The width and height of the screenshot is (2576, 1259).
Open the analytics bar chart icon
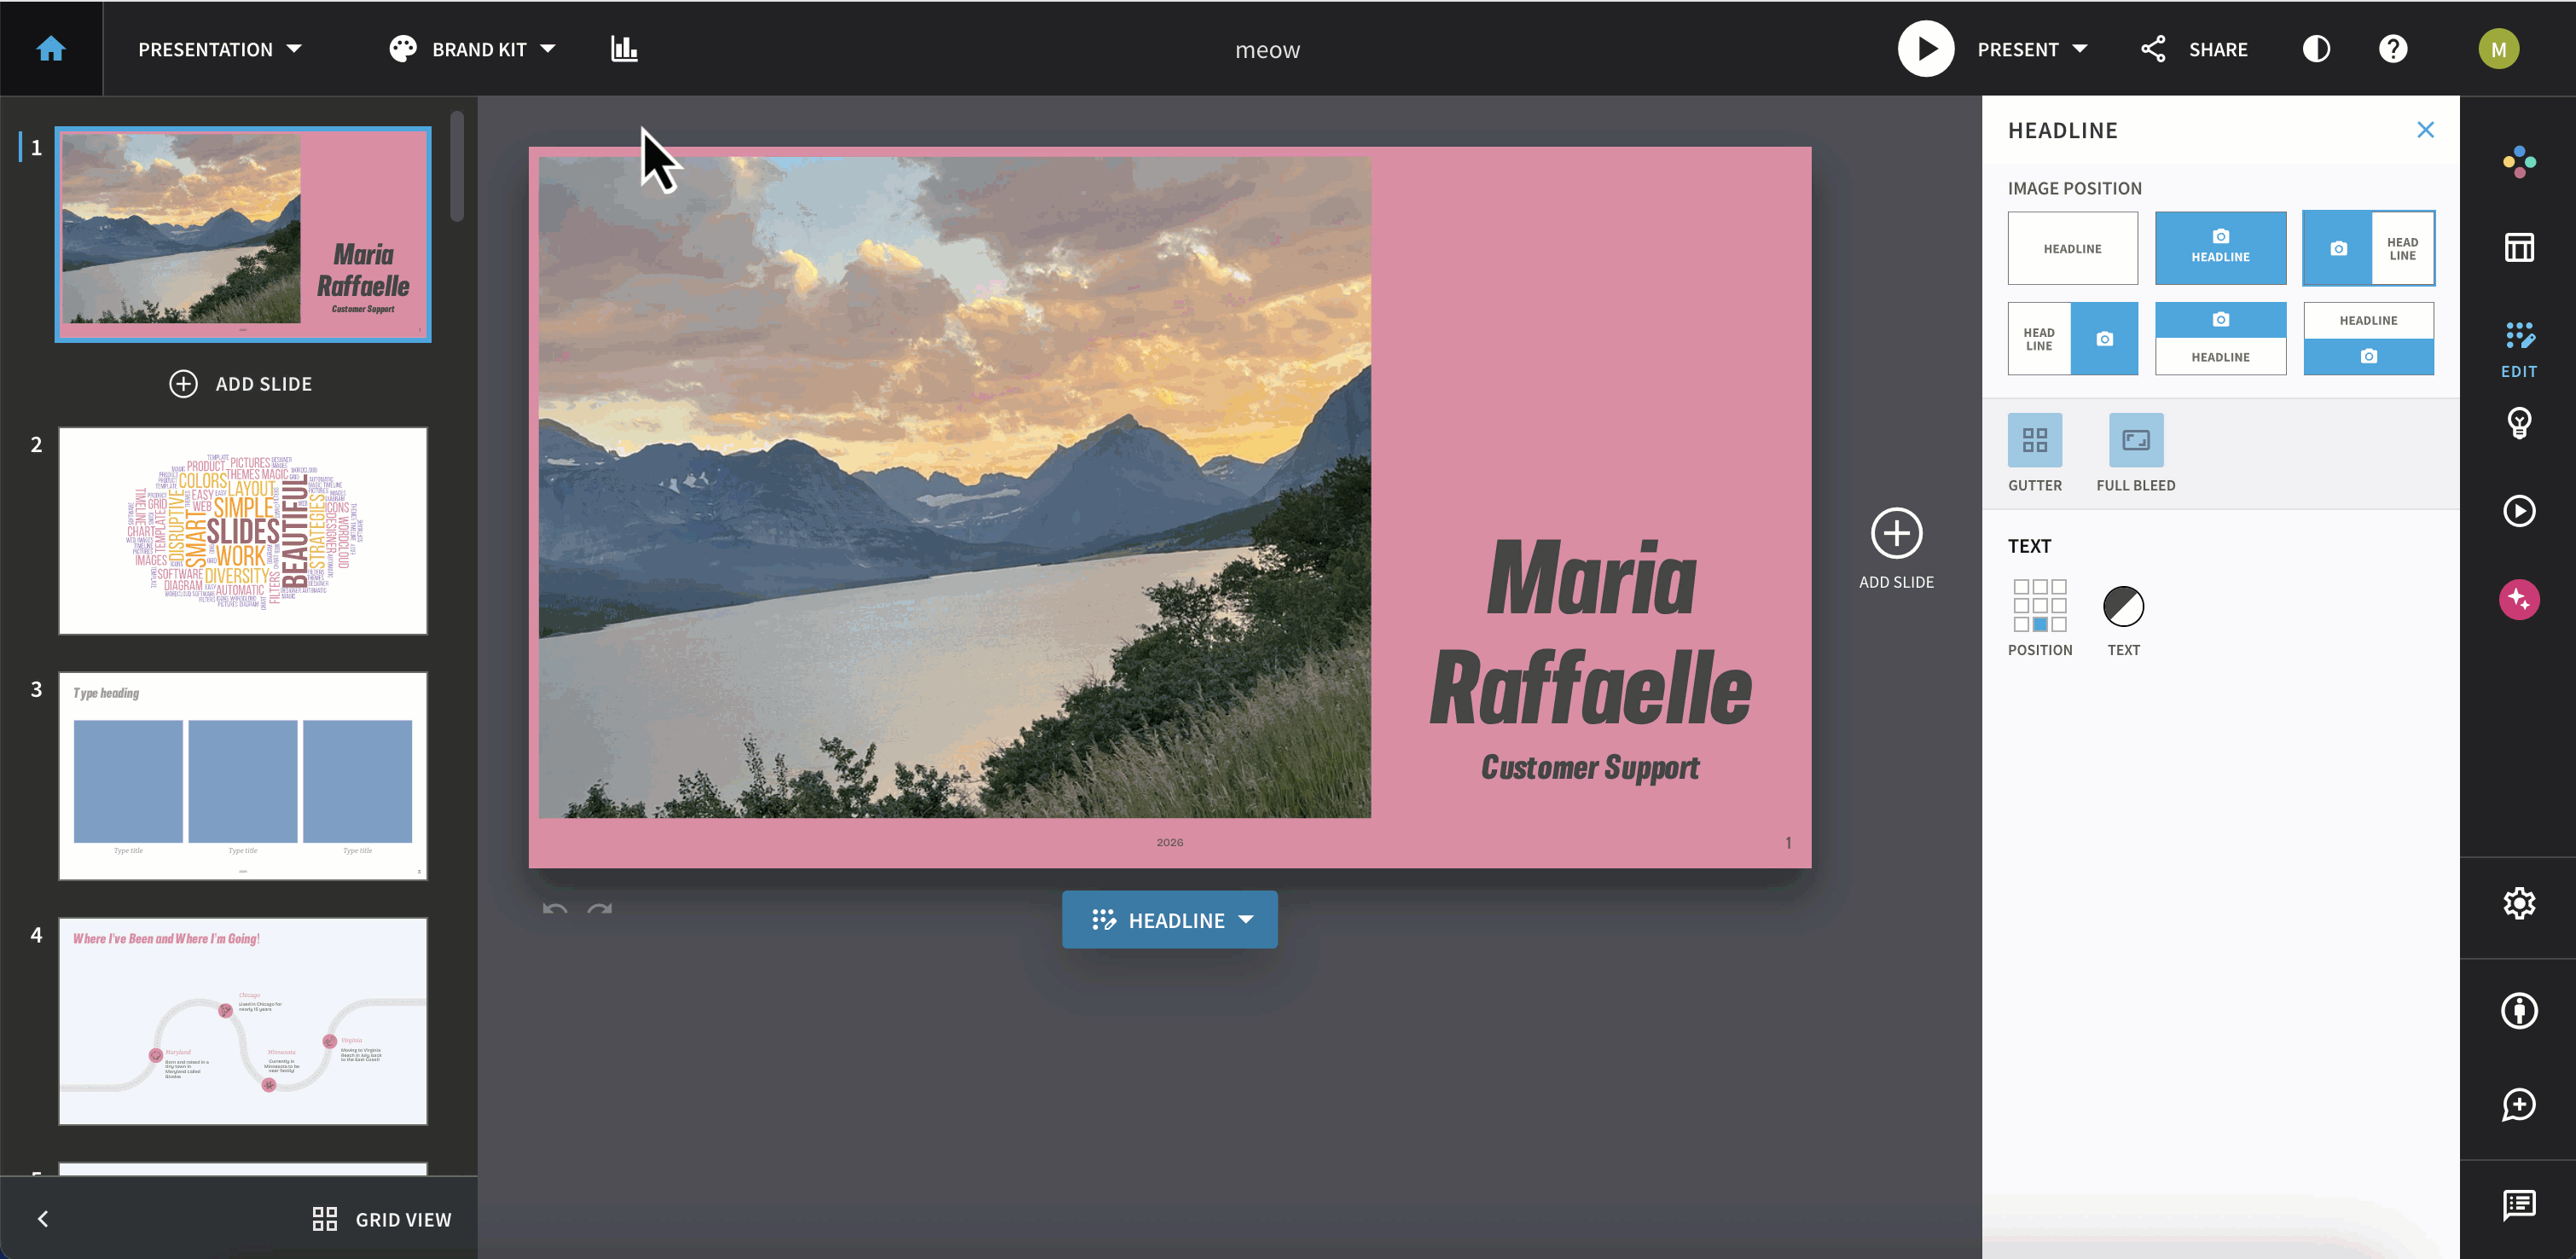[x=624, y=49]
